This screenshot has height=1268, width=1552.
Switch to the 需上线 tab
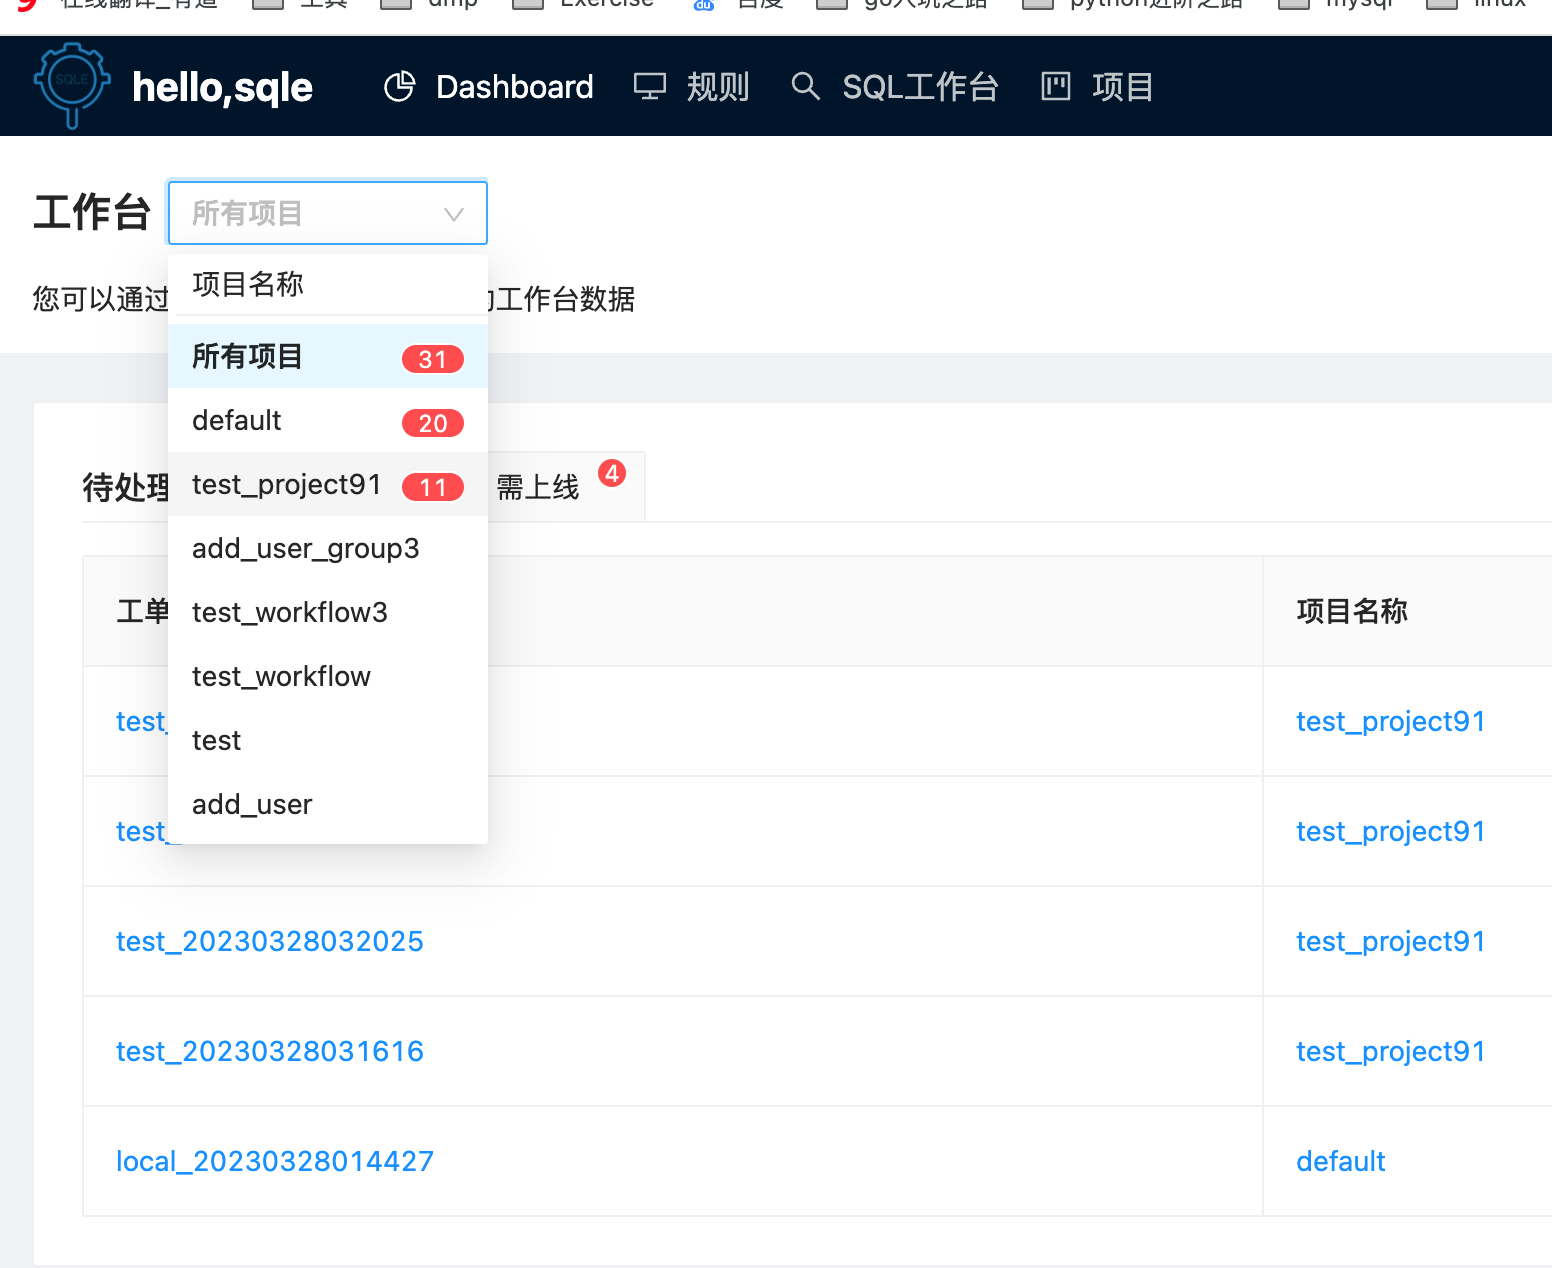(537, 486)
